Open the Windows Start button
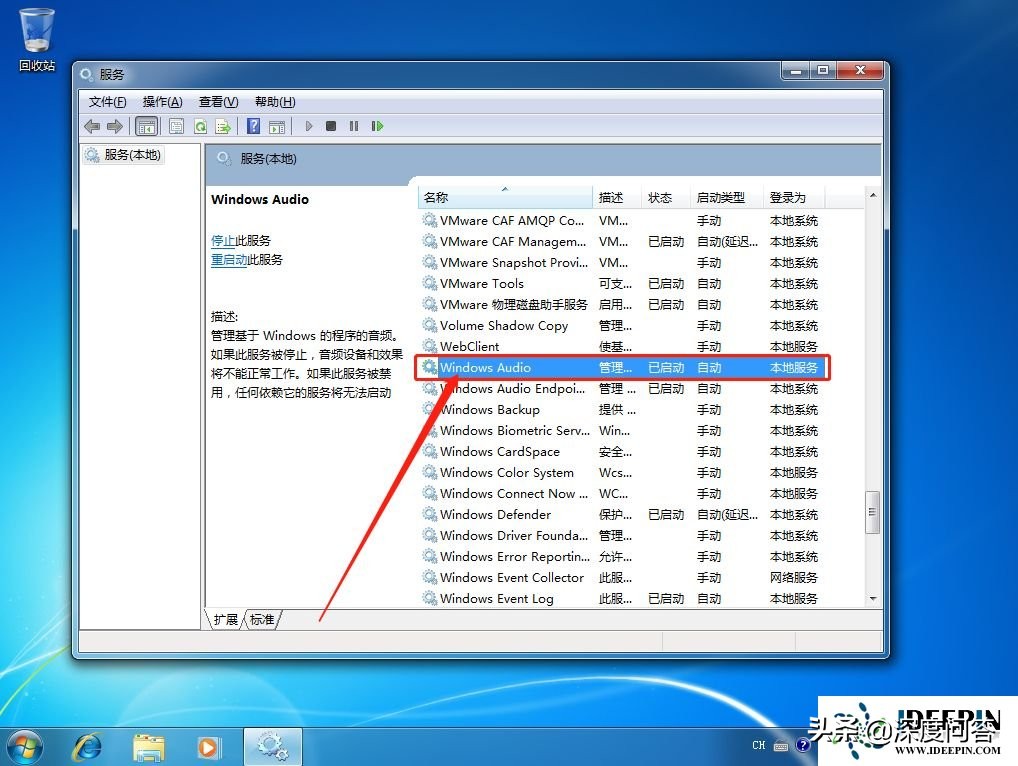Screen dimensions: 1018x766 click(25, 747)
